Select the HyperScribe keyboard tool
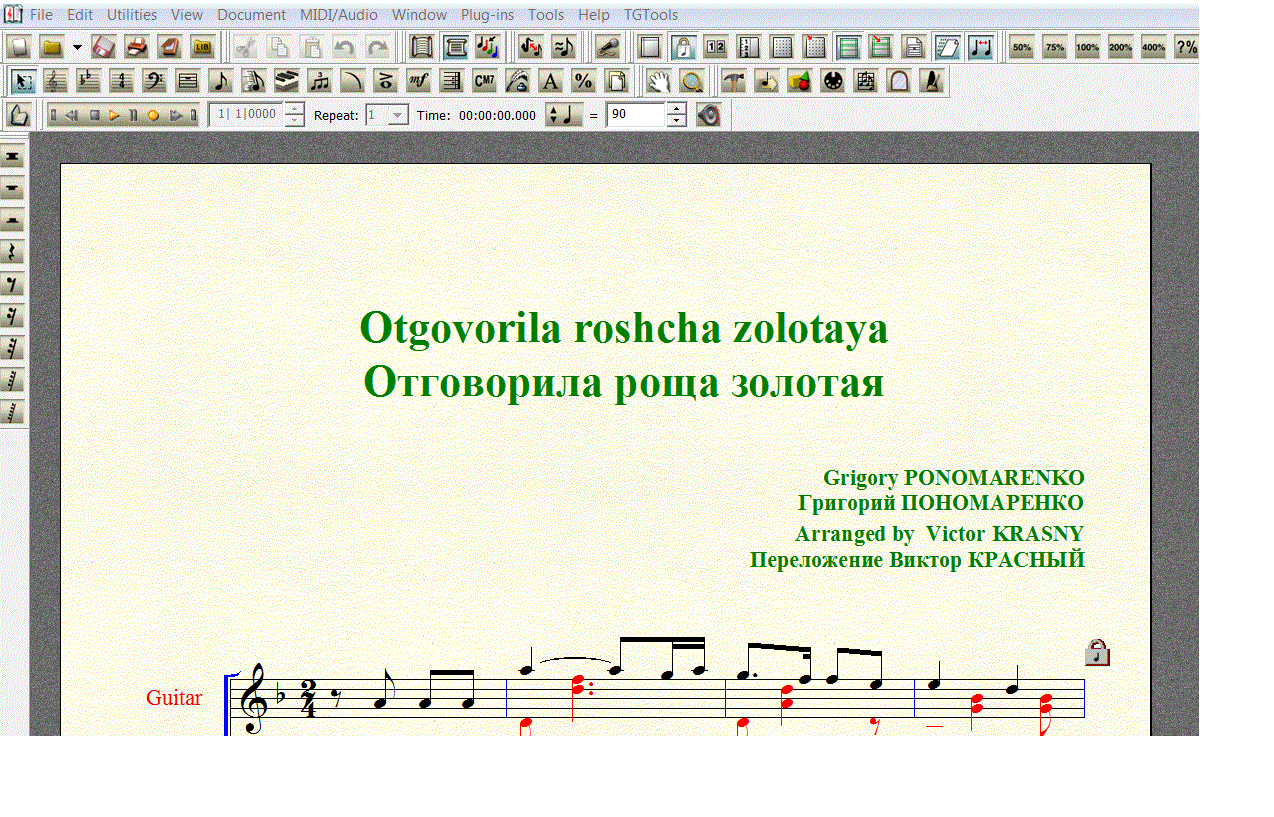The height and width of the screenshot is (817, 1274). pyautogui.click(x=287, y=81)
